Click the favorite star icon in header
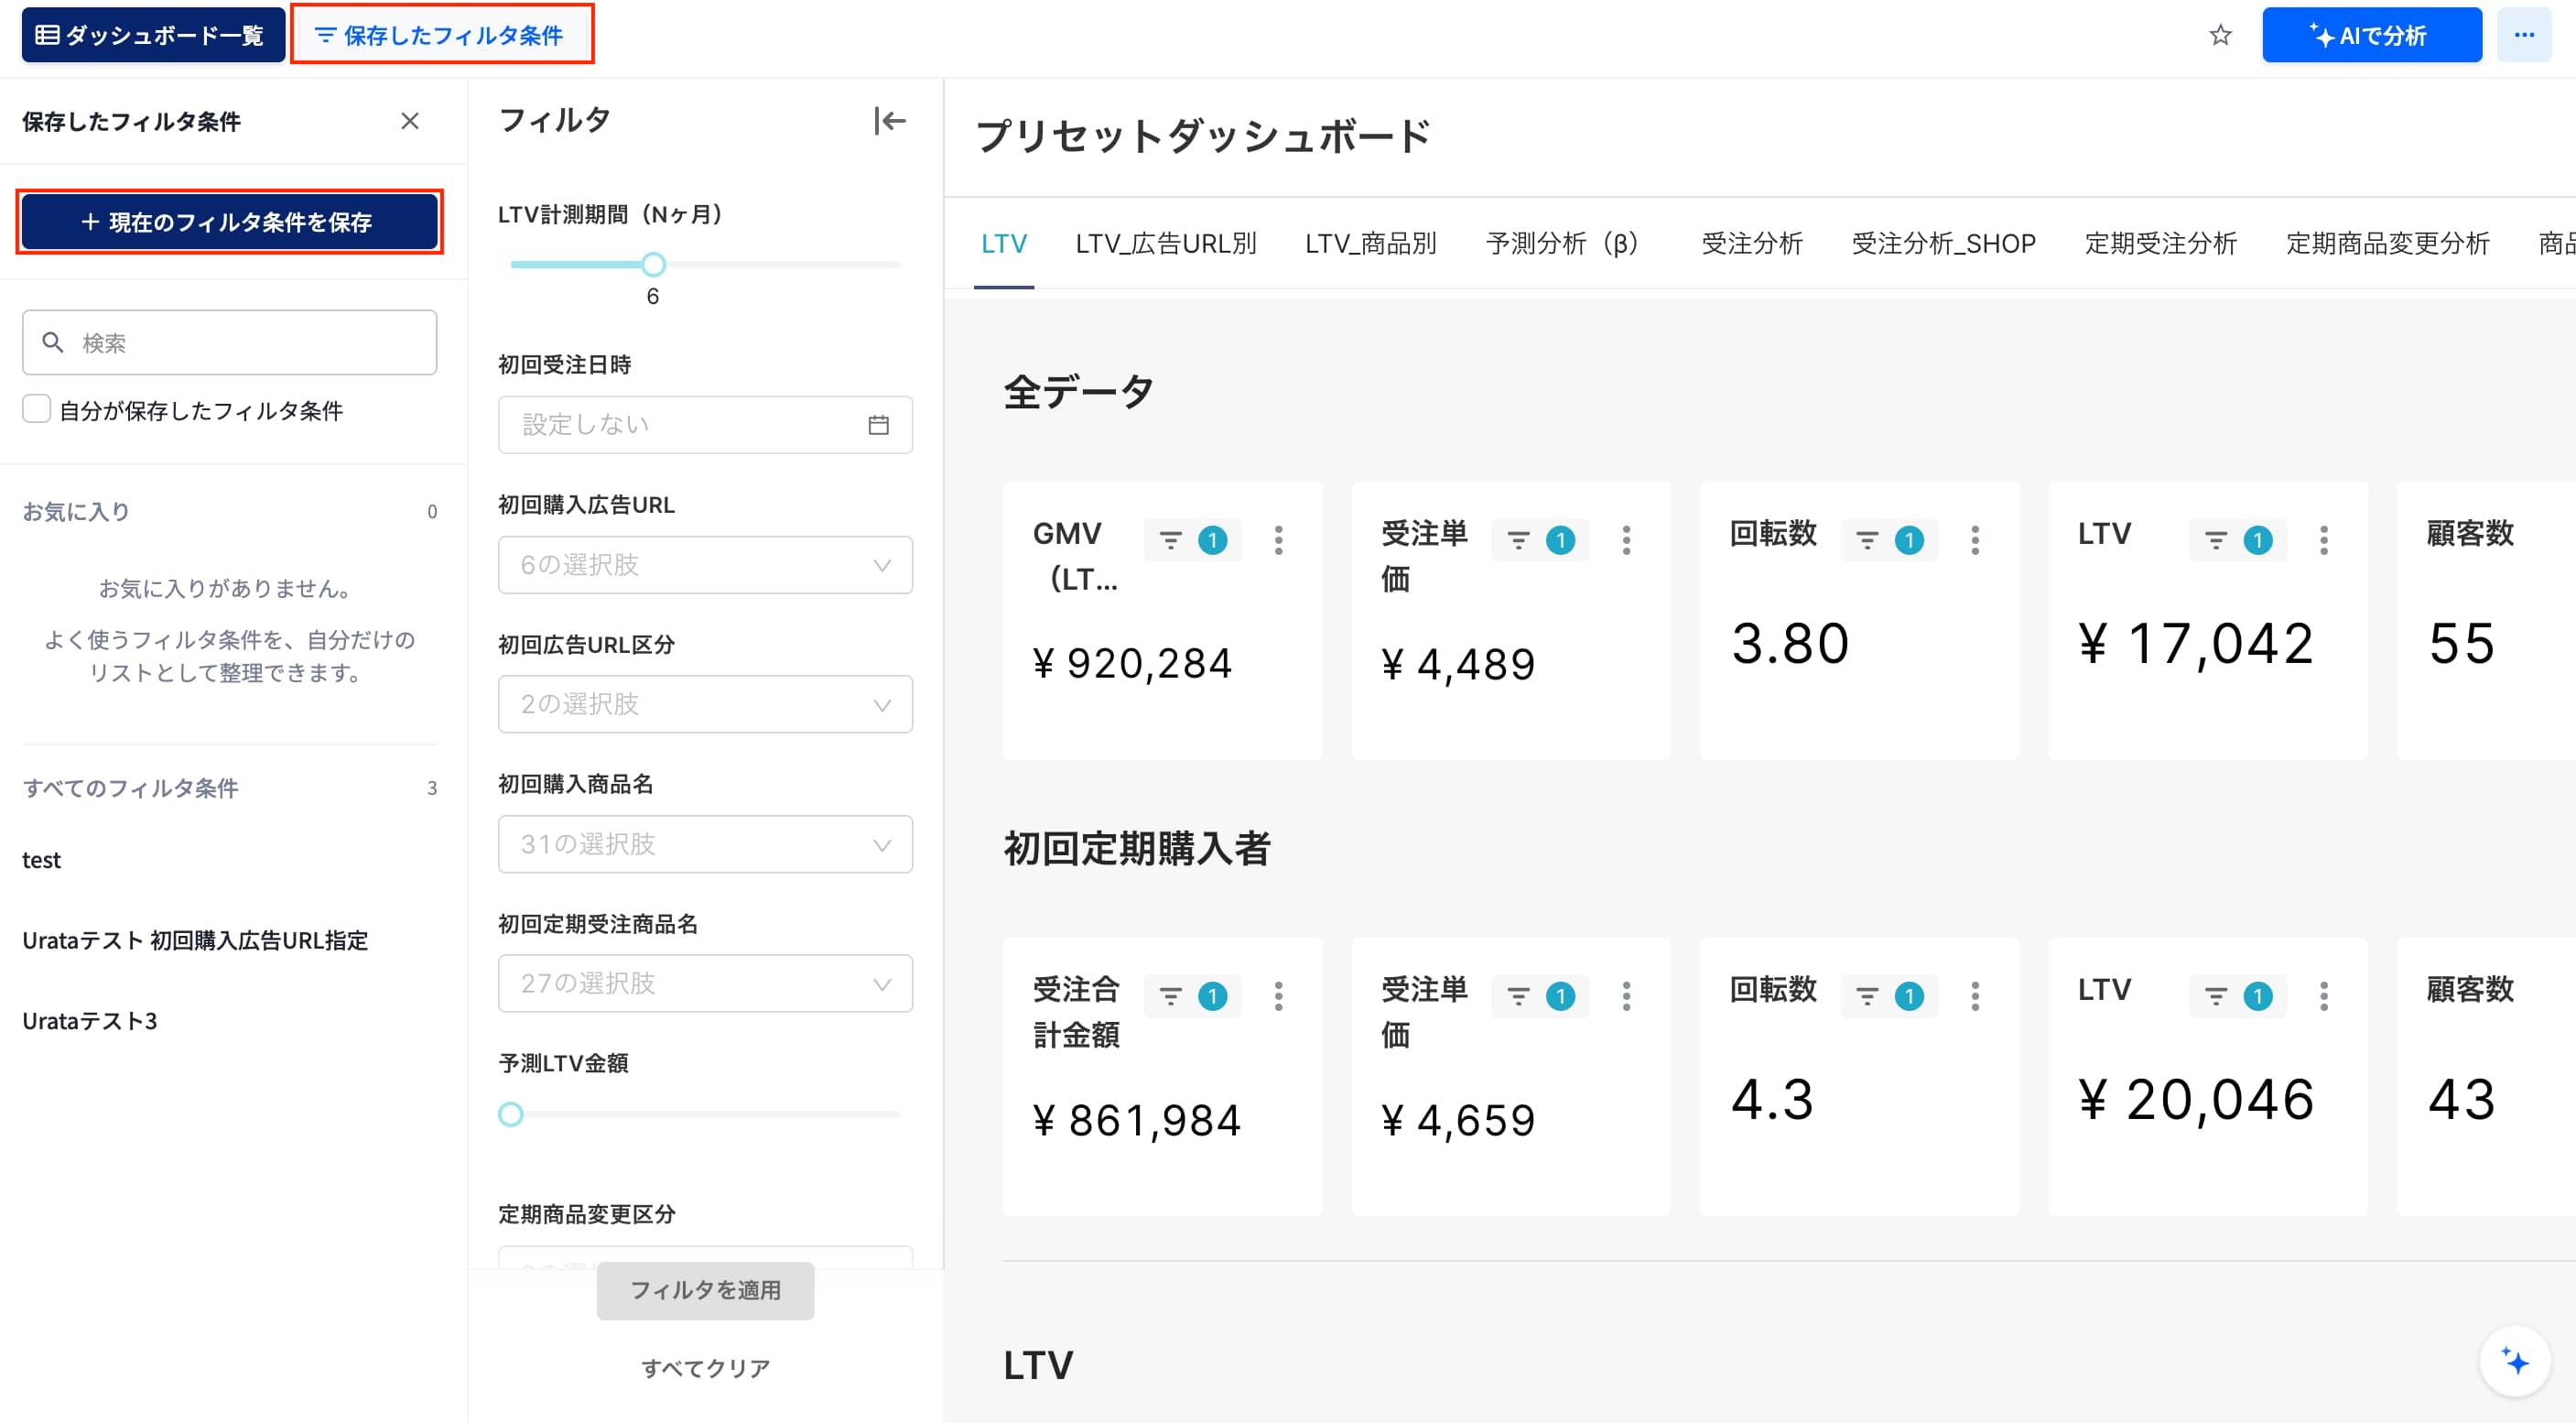2576x1423 pixels. (x=2220, y=35)
